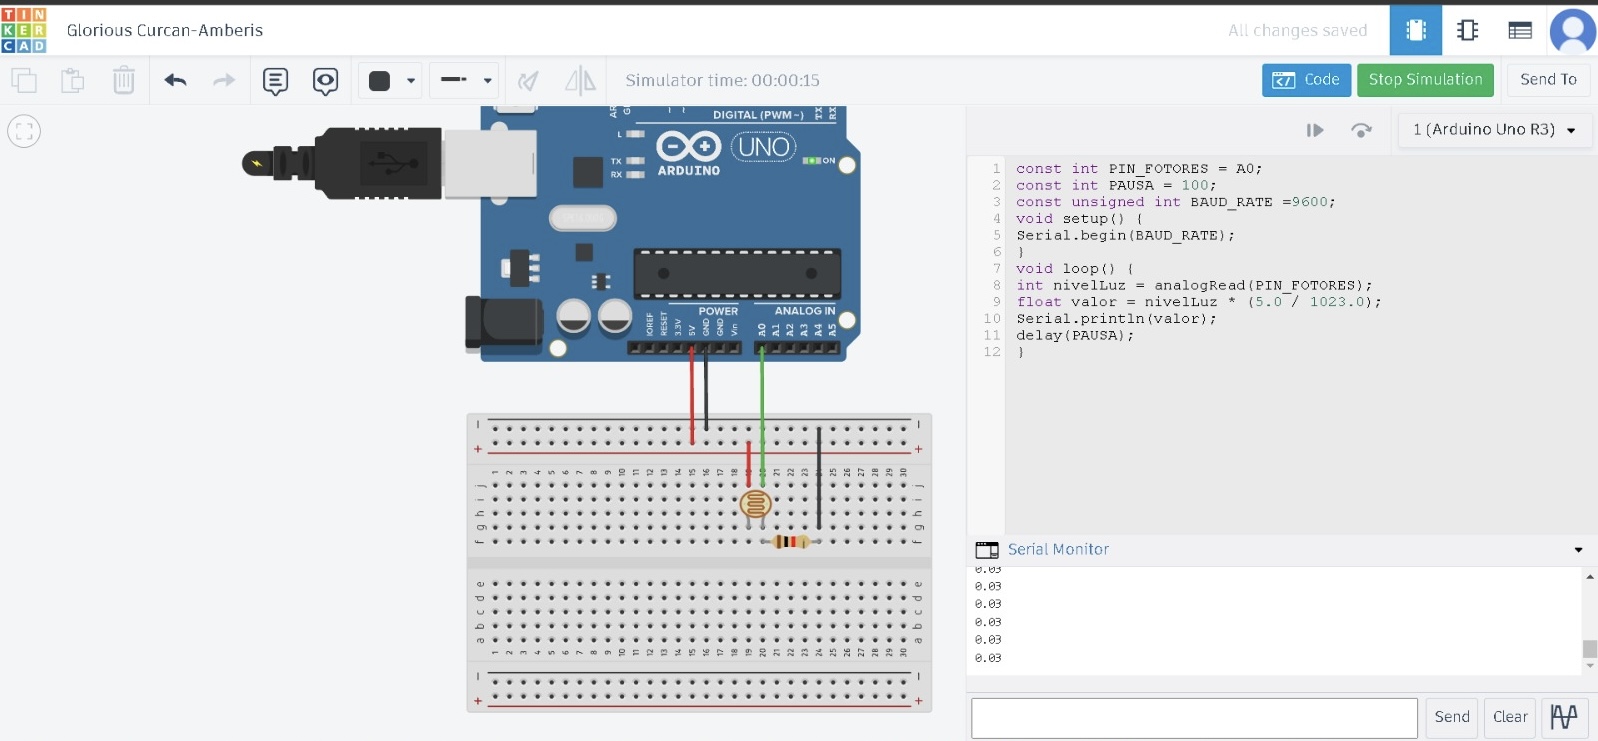Image resolution: width=1598 pixels, height=741 pixels.
Task: Switch to circuit view tab
Action: [1415, 30]
